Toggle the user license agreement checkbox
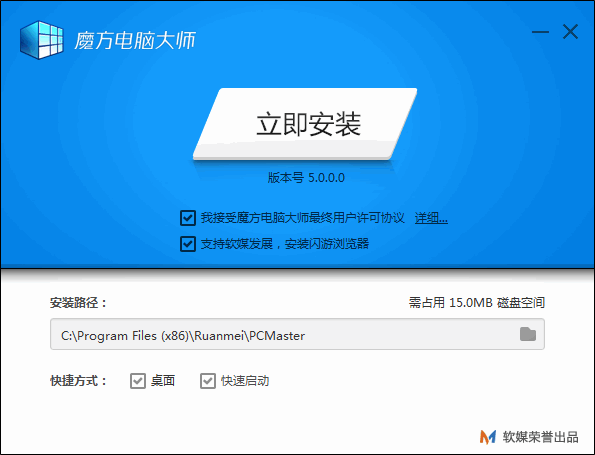 pyautogui.click(x=188, y=218)
